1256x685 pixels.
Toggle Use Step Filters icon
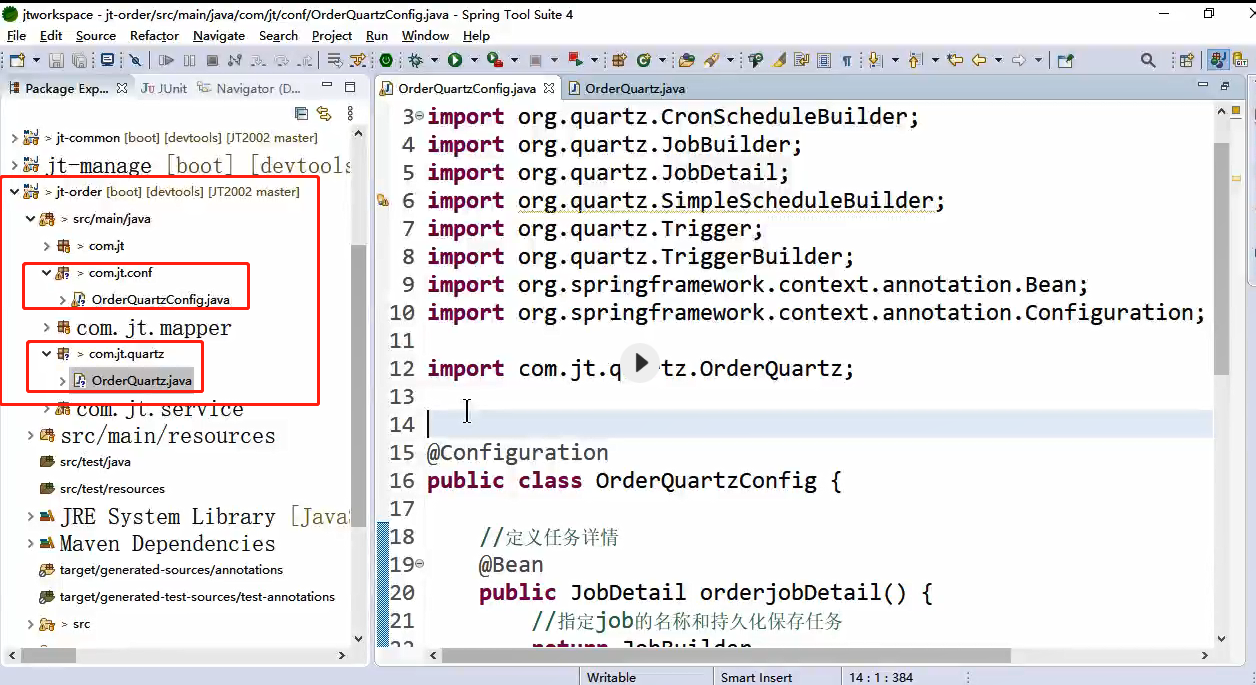[359, 60]
